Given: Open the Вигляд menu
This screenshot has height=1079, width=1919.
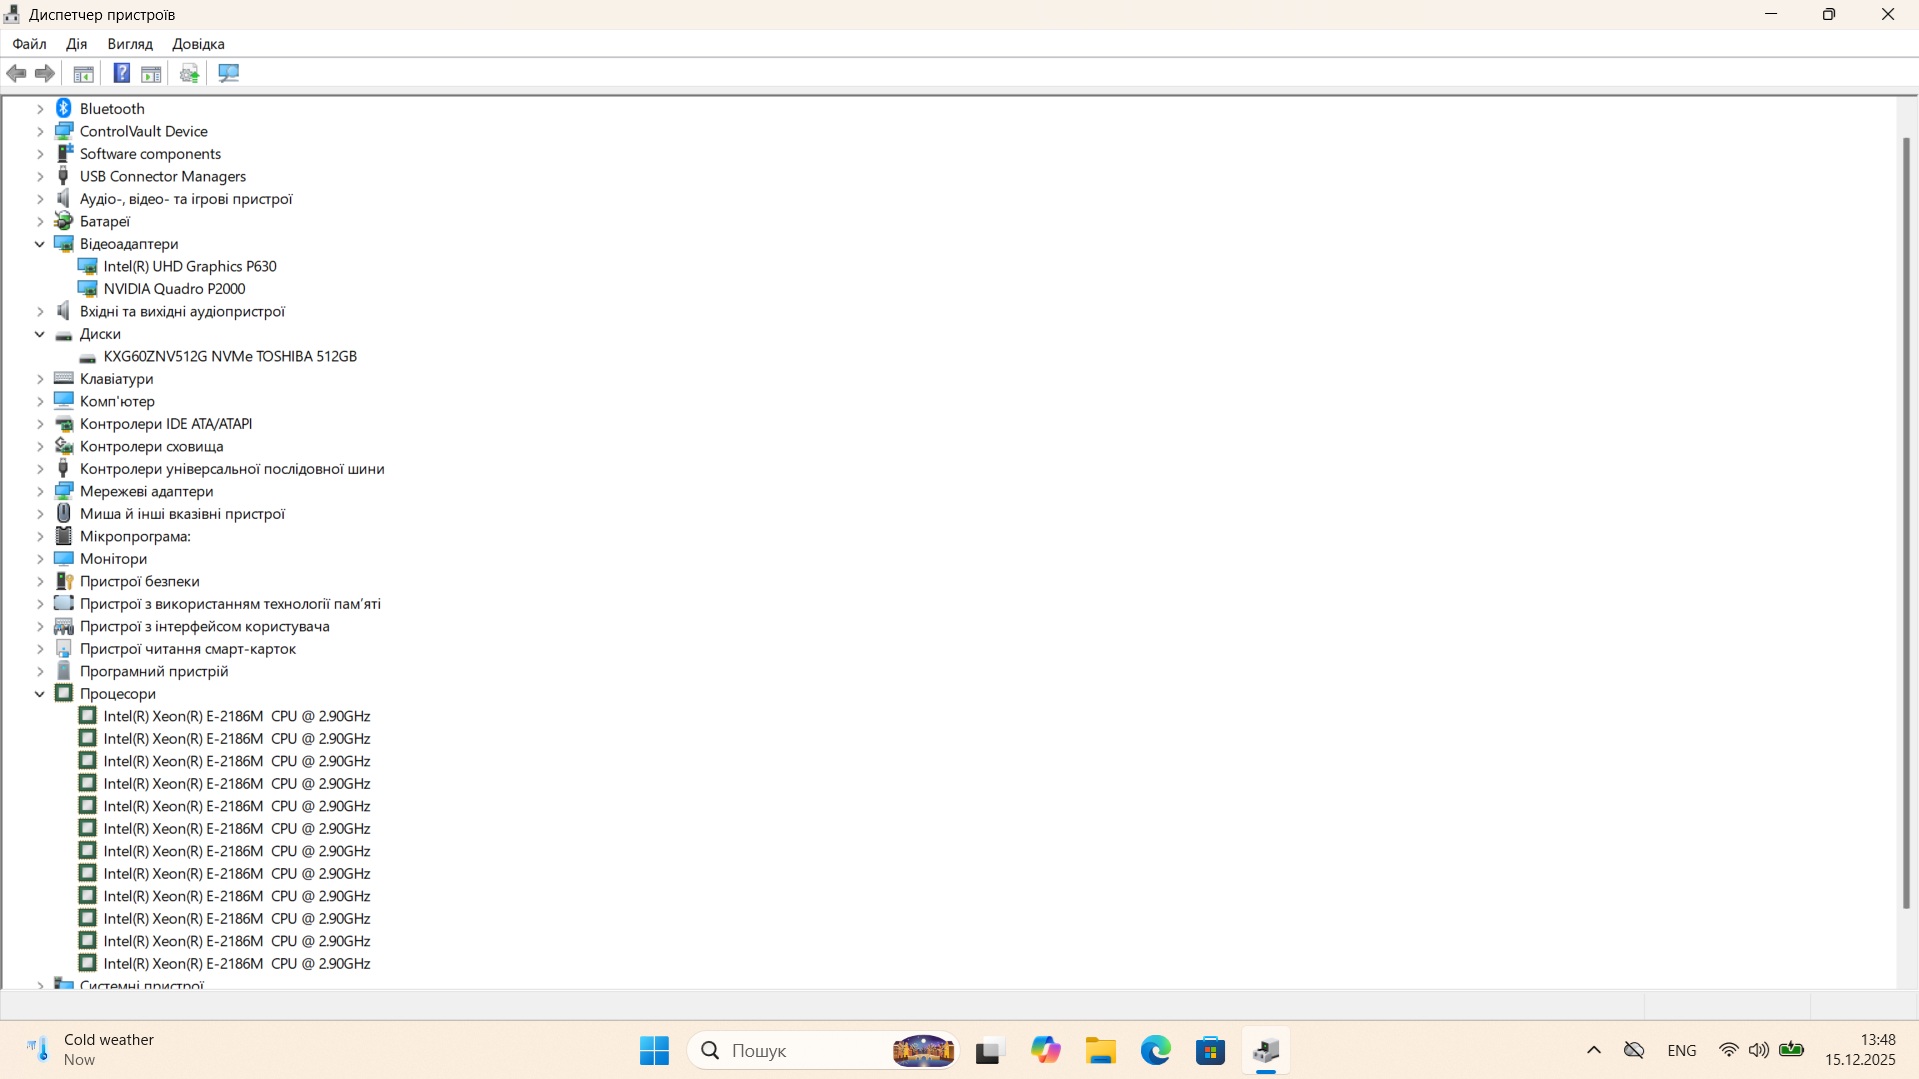Looking at the screenshot, I should tap(130, 44).
